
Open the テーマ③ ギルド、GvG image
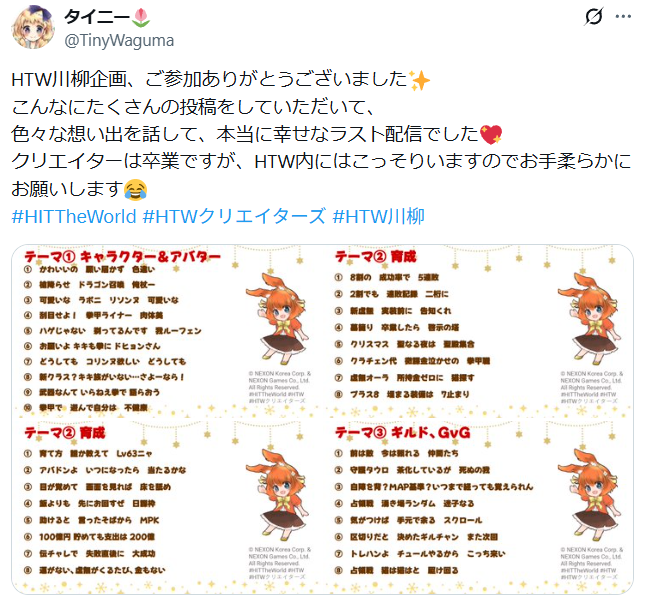(479, 506)
